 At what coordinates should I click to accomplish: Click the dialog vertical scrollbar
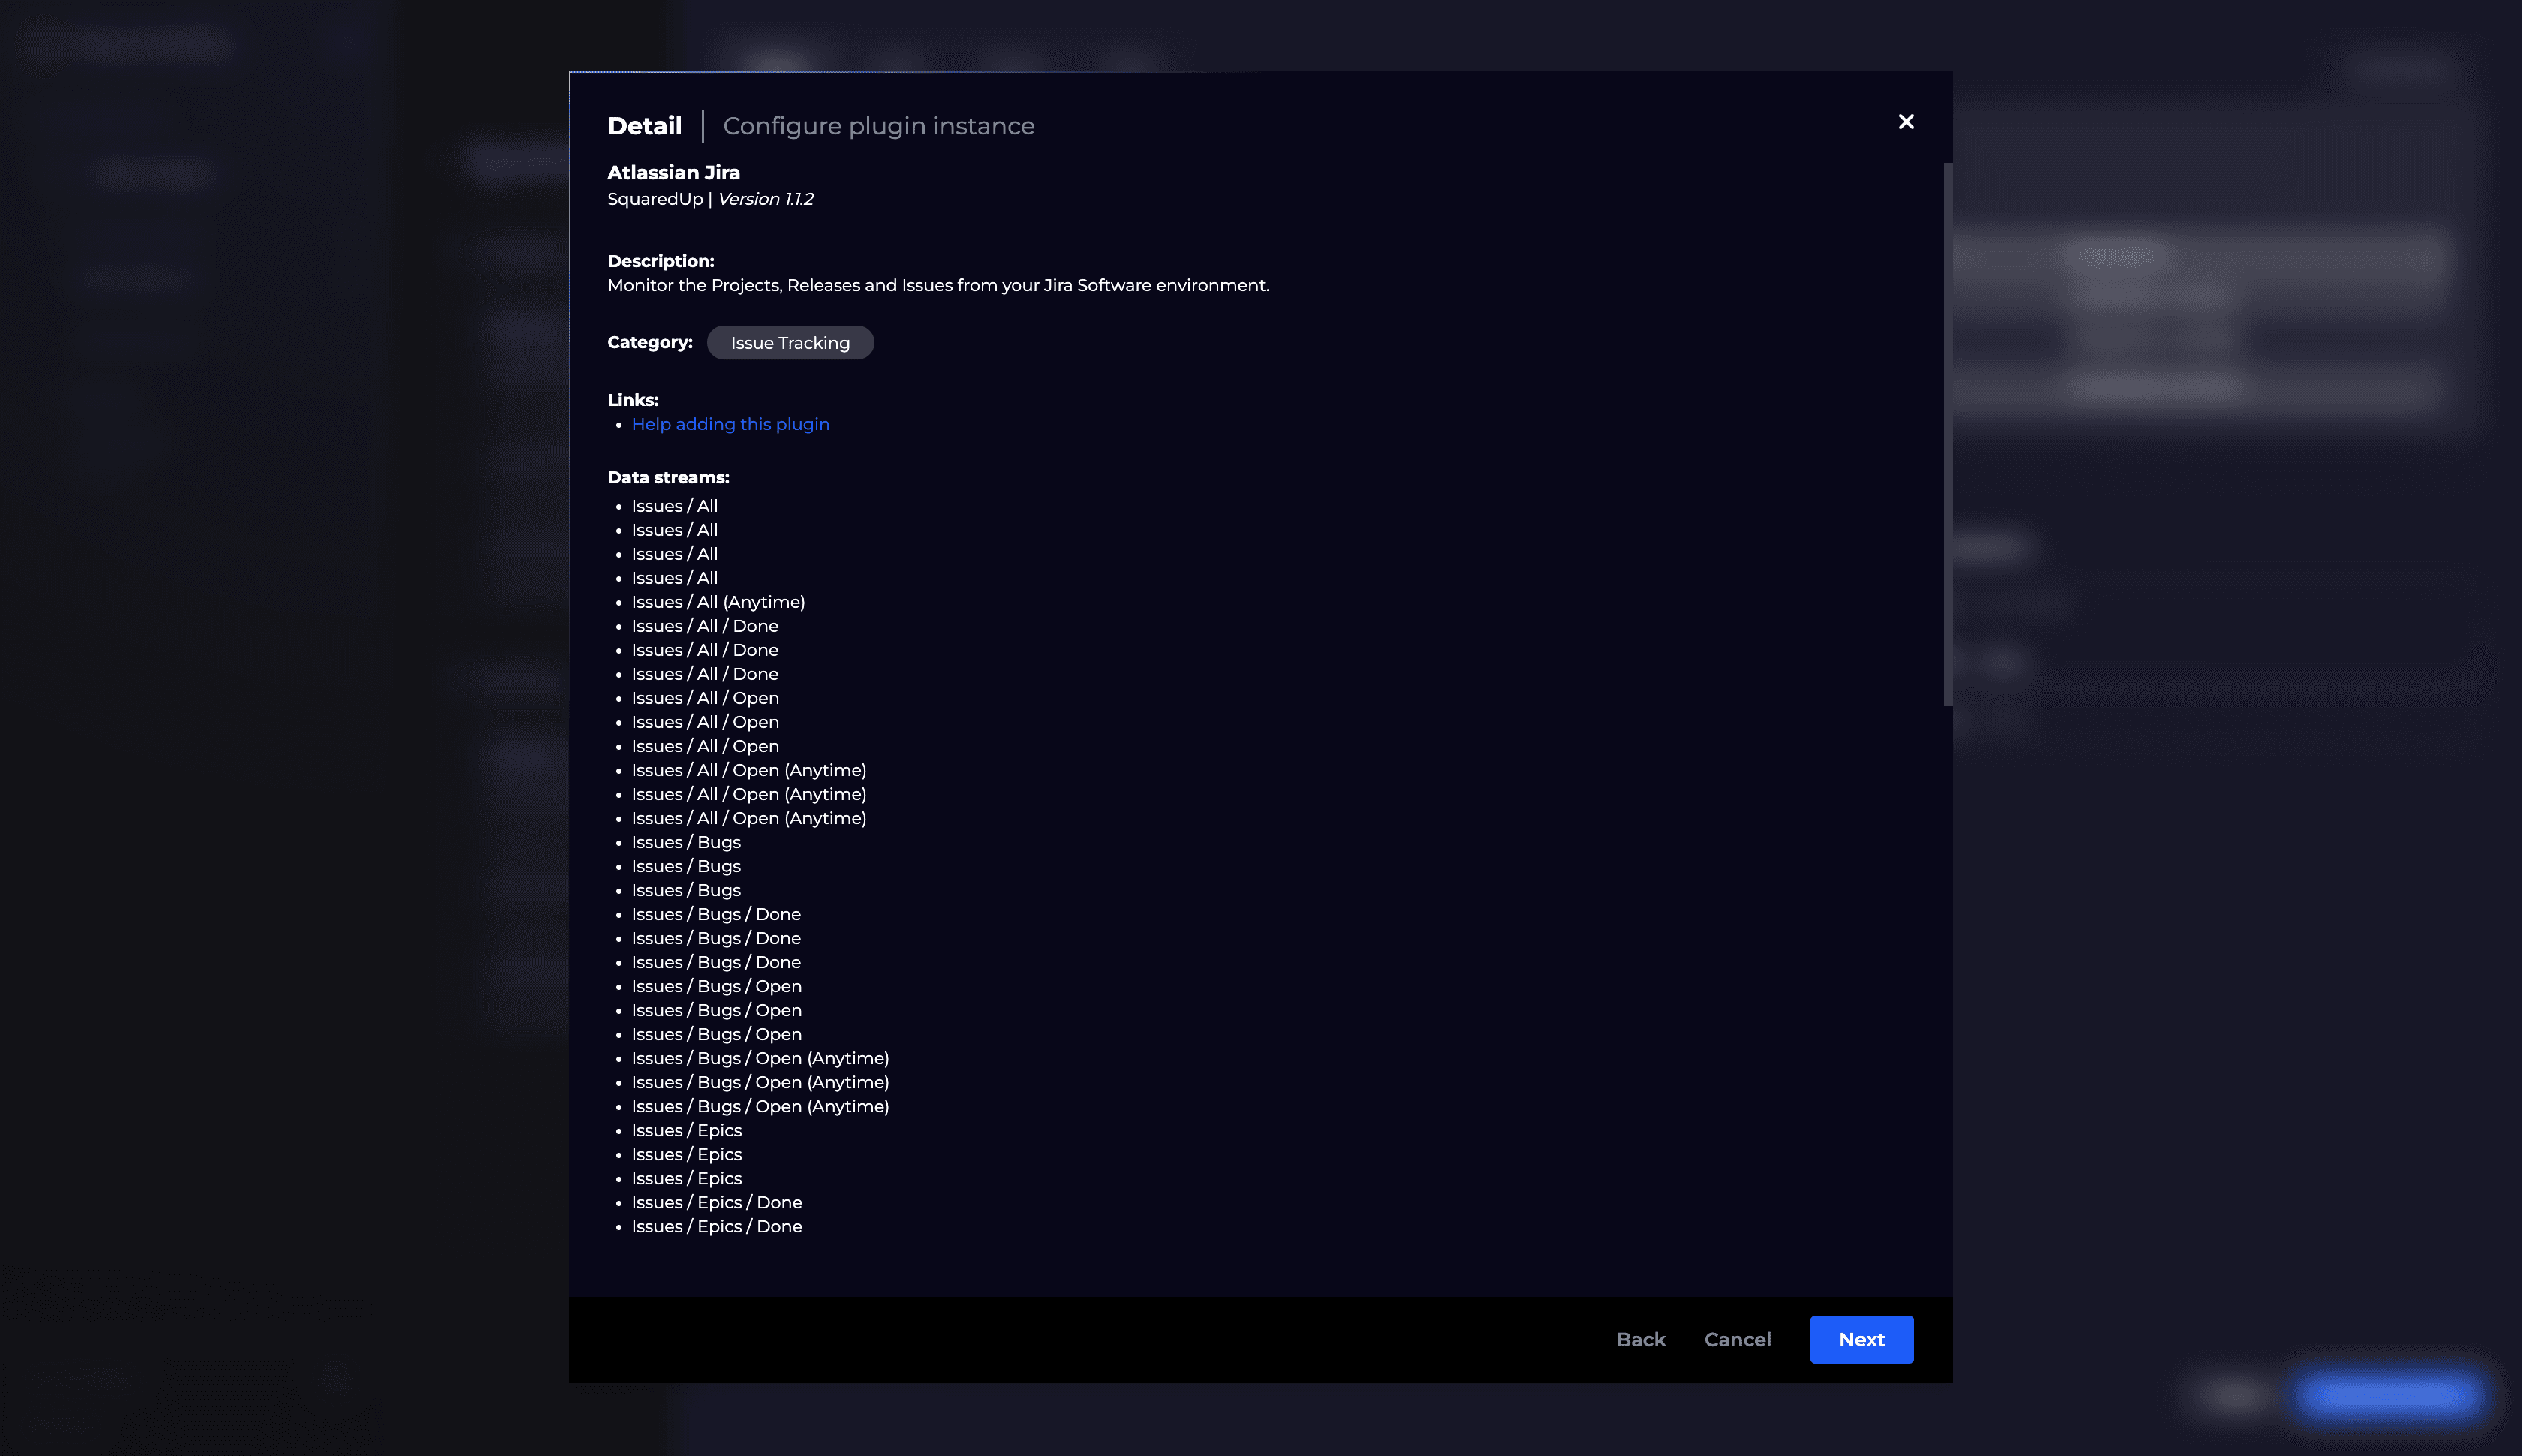click(1947, 435)
